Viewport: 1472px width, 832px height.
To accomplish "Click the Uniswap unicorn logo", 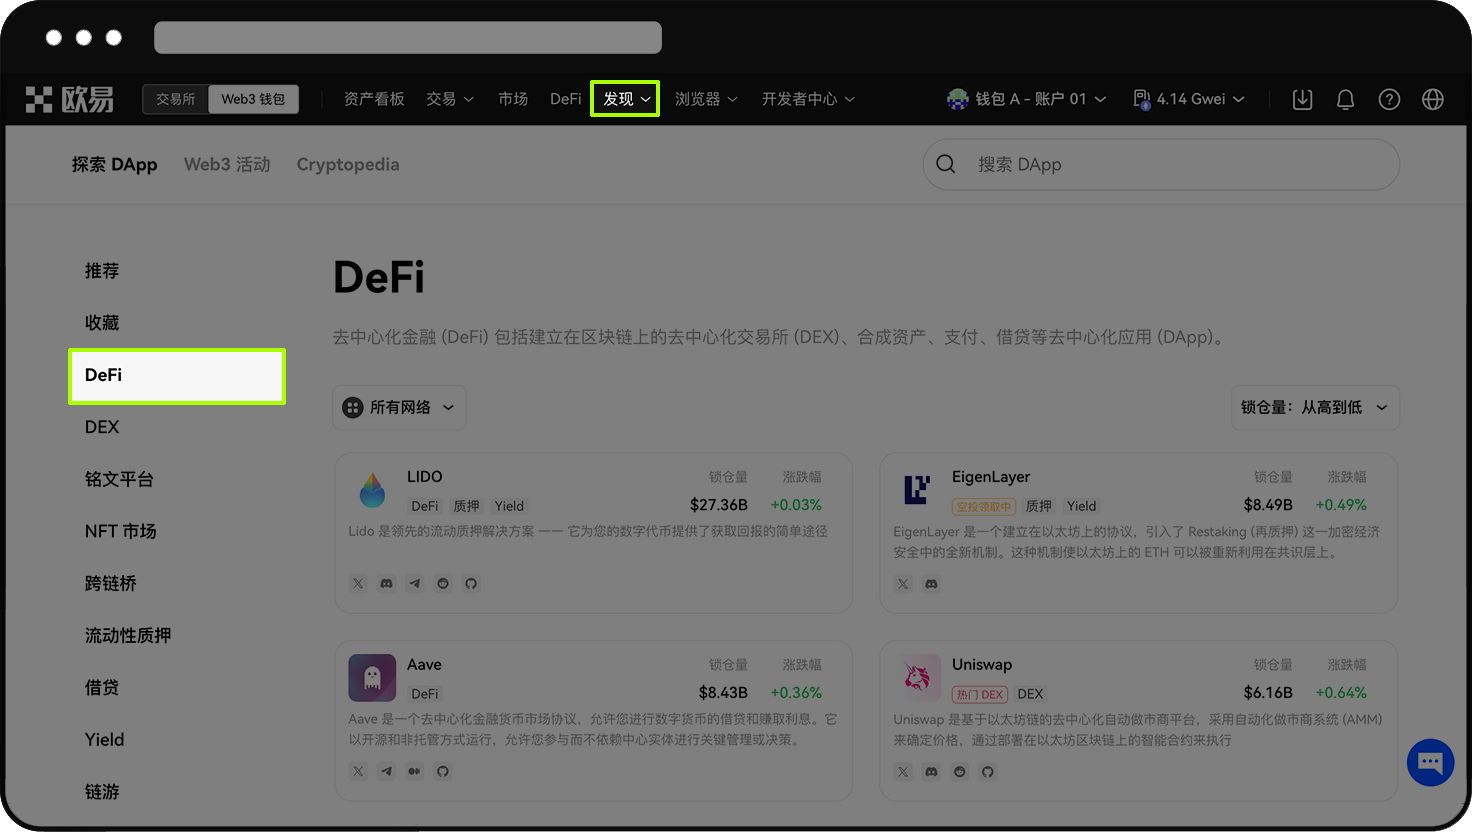I will point(917,678).
